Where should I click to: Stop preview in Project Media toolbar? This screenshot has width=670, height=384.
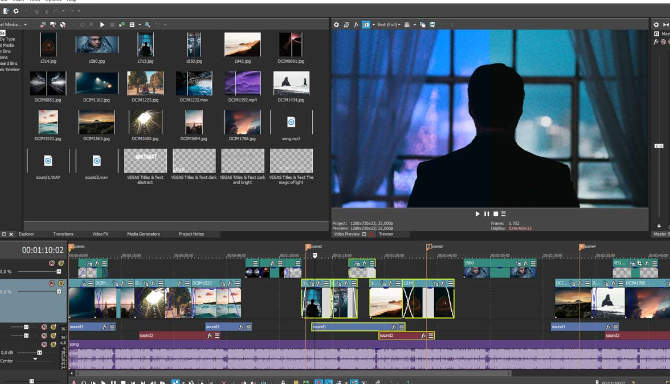[112, 25]
